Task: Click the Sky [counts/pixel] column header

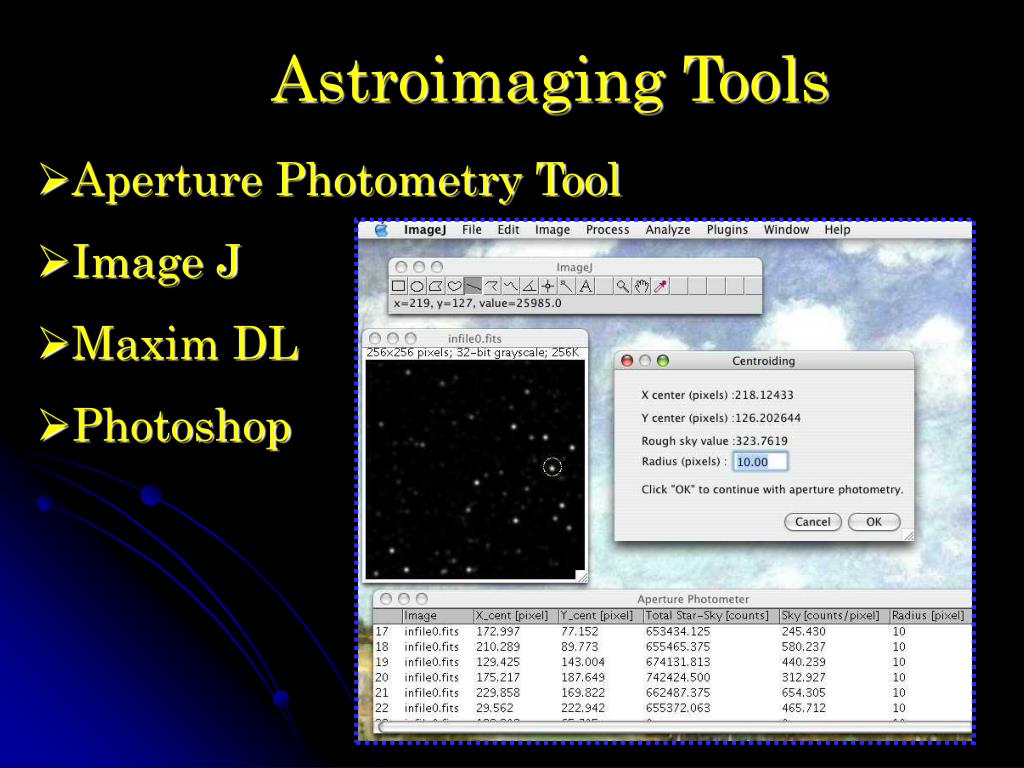Action: point(834,615)
